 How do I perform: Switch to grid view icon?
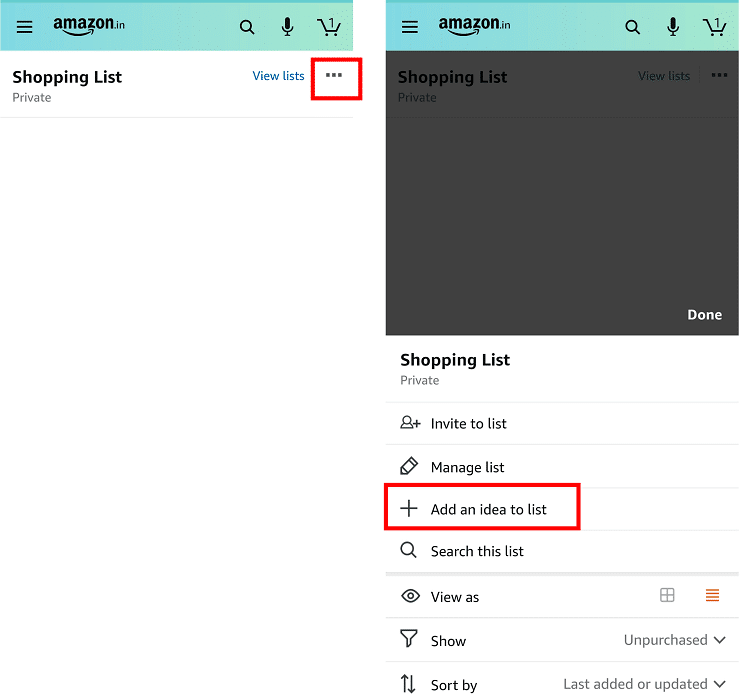(667, 595)
